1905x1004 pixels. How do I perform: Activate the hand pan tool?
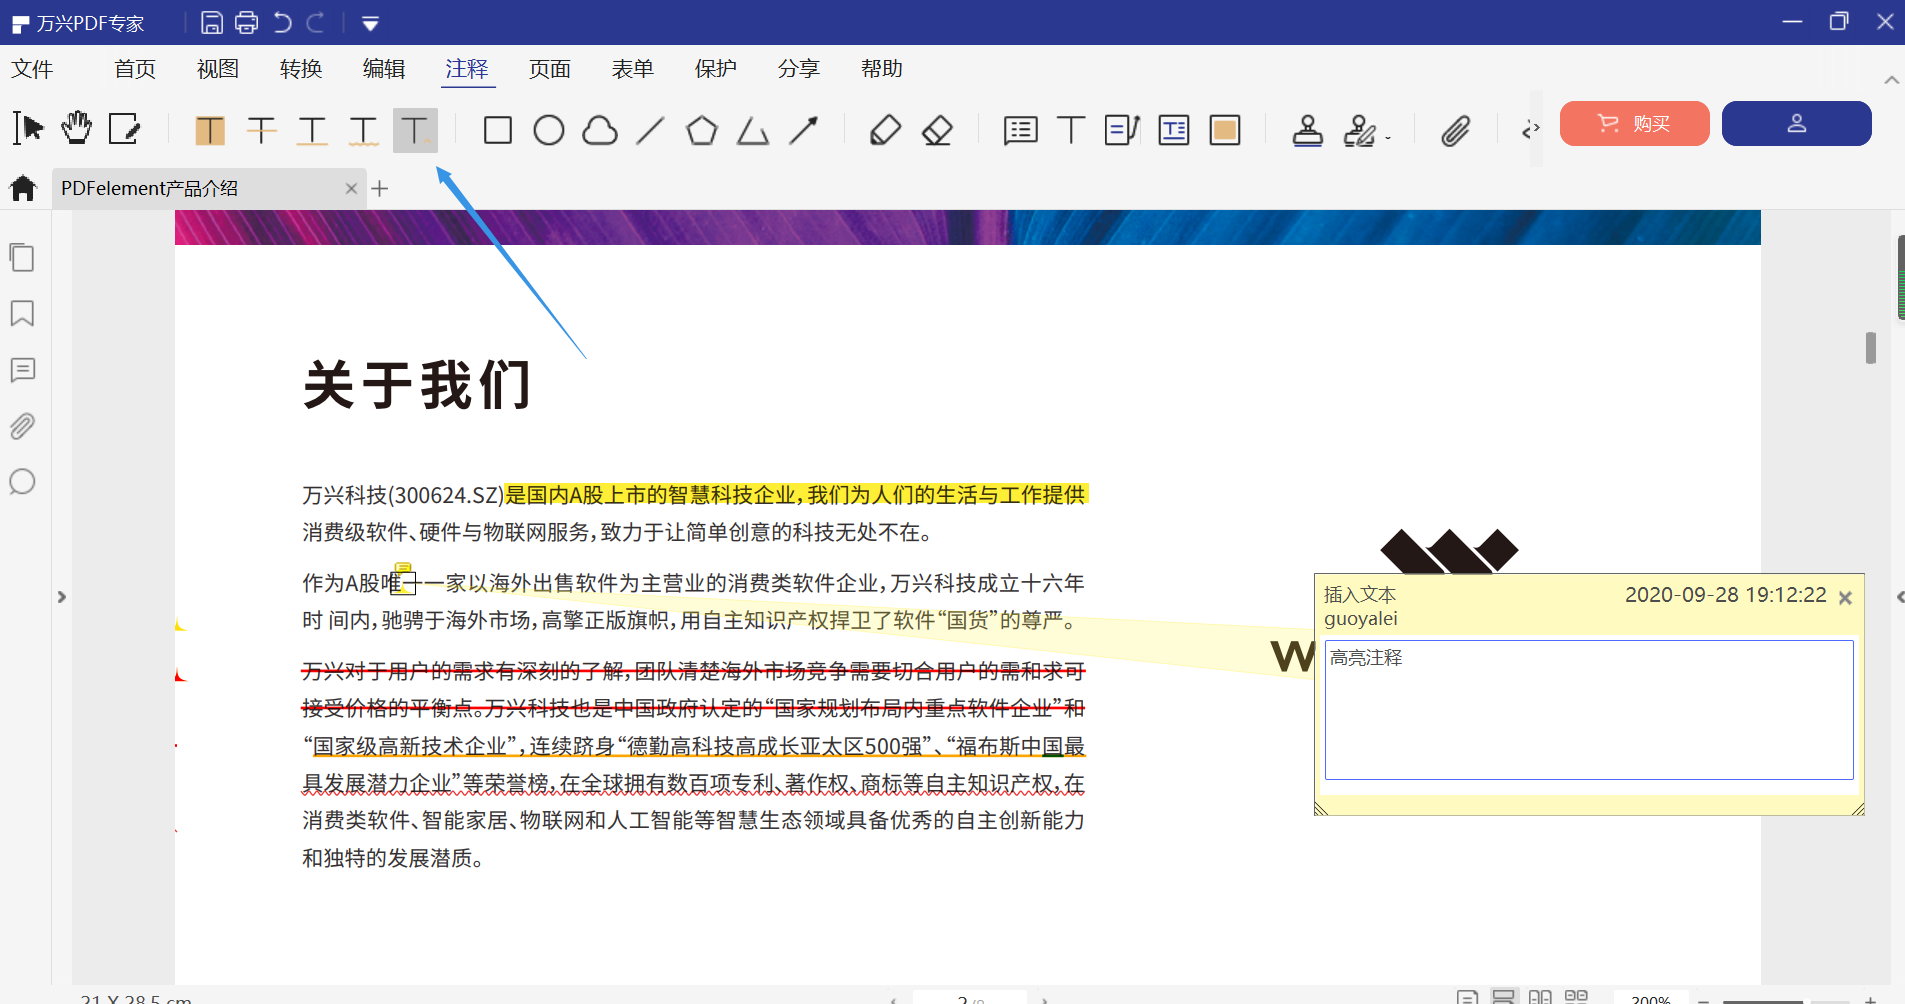tap(76, 129)
